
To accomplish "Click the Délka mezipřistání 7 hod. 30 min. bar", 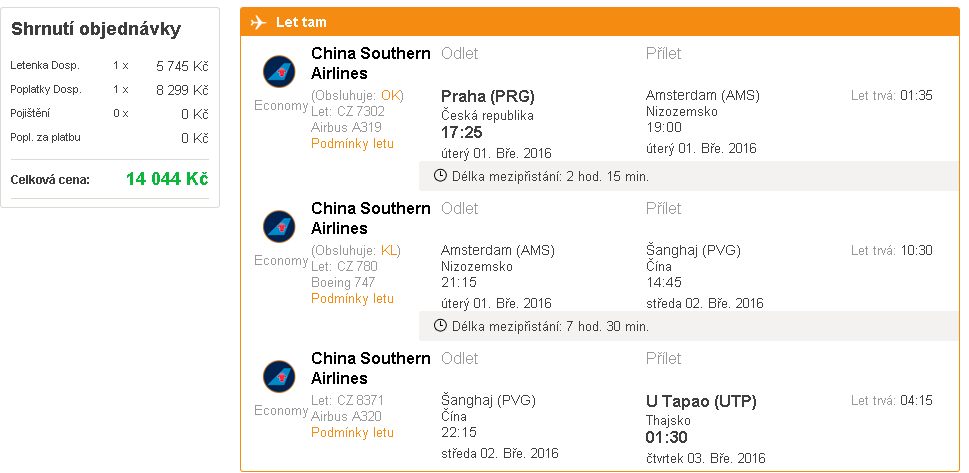I will [x=688, y=326].
